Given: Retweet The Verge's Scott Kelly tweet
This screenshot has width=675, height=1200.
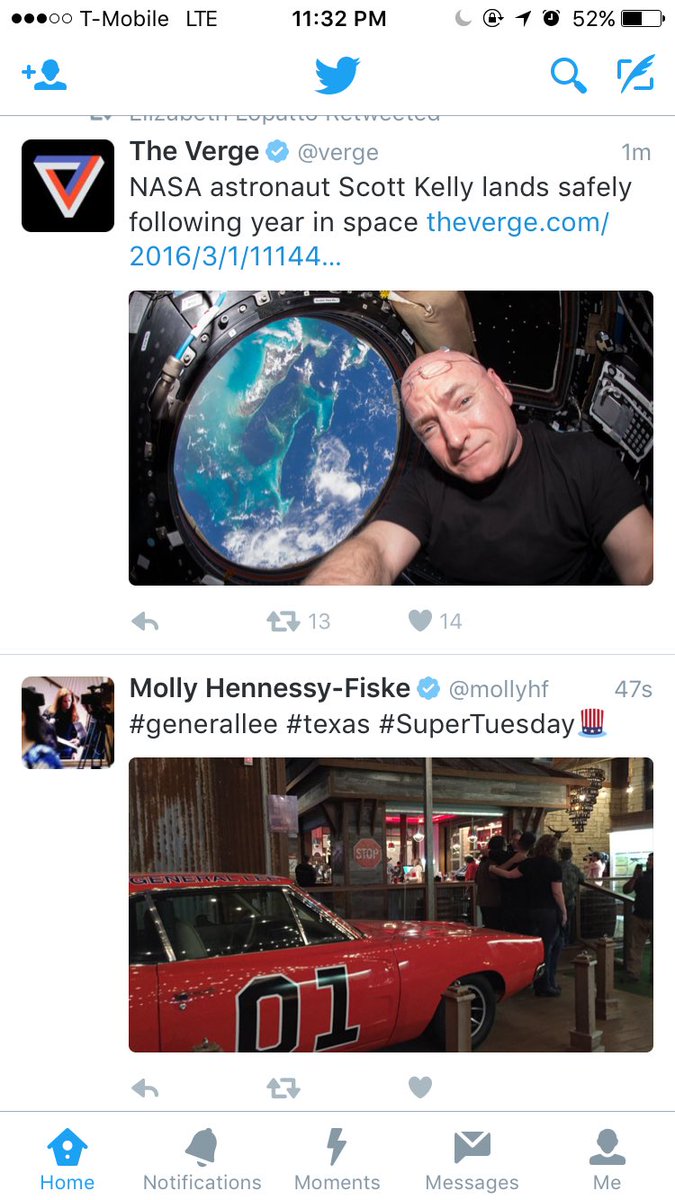Looking at the screenshot, I should point(283,621).
